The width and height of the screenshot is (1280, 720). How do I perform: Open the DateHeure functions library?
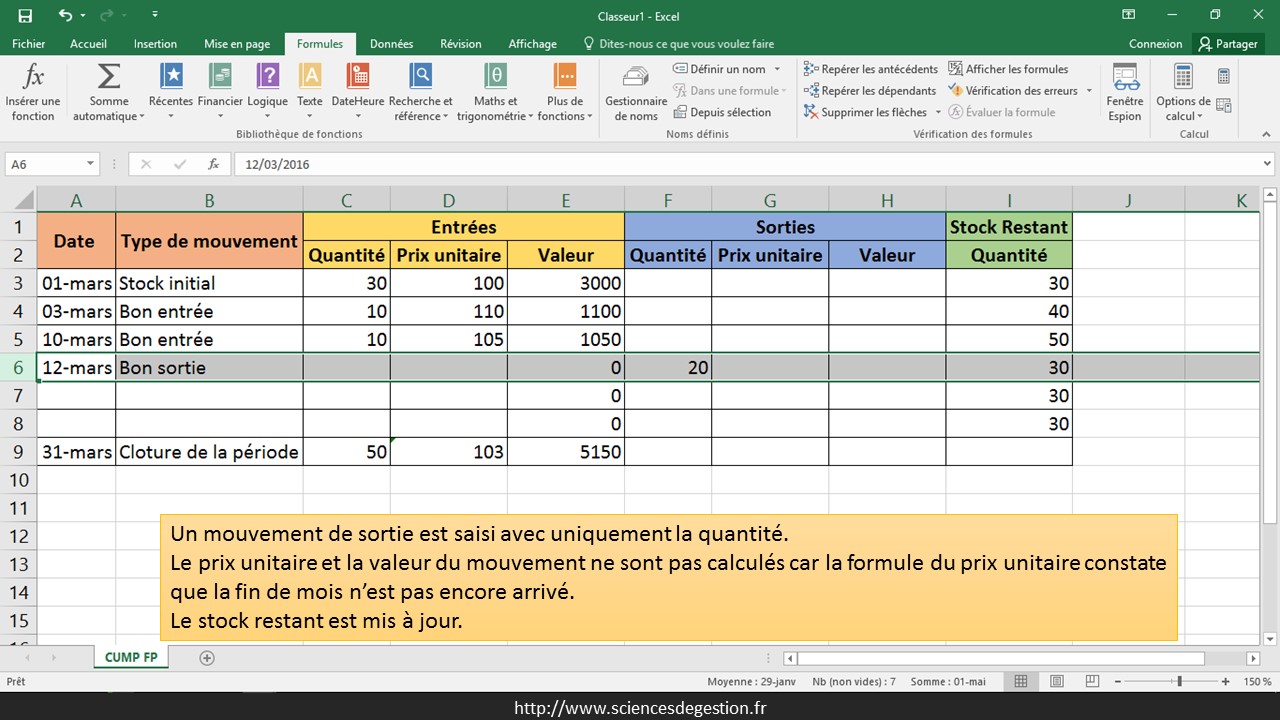pyautogui.click(x=357, y=78)
